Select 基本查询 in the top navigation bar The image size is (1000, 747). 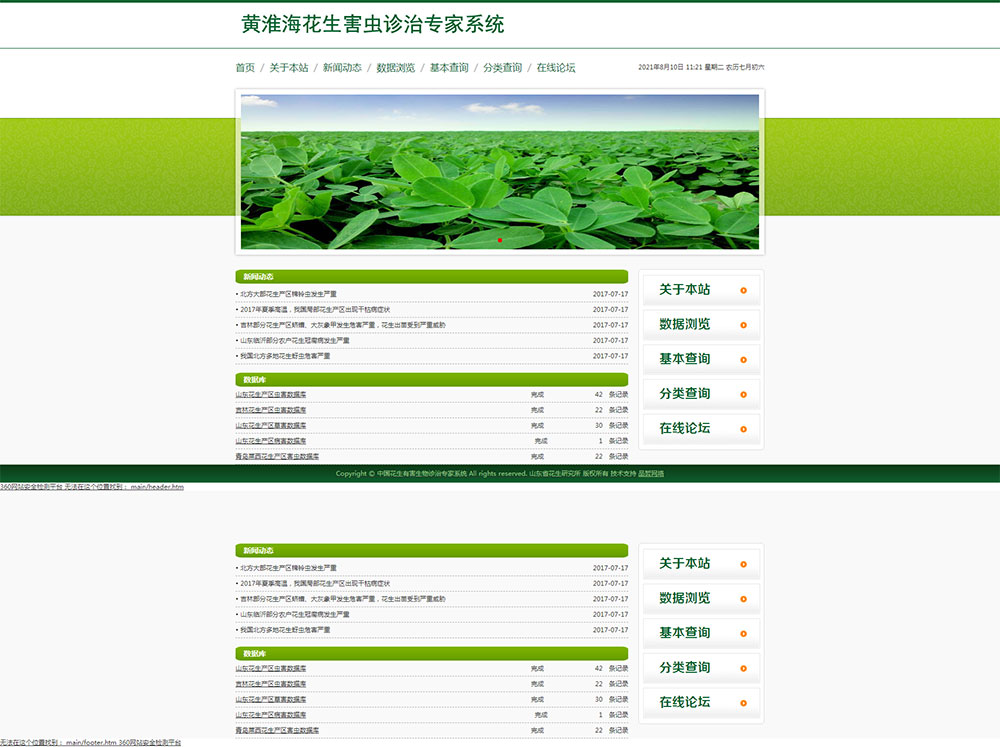click(x=449, y=68)
